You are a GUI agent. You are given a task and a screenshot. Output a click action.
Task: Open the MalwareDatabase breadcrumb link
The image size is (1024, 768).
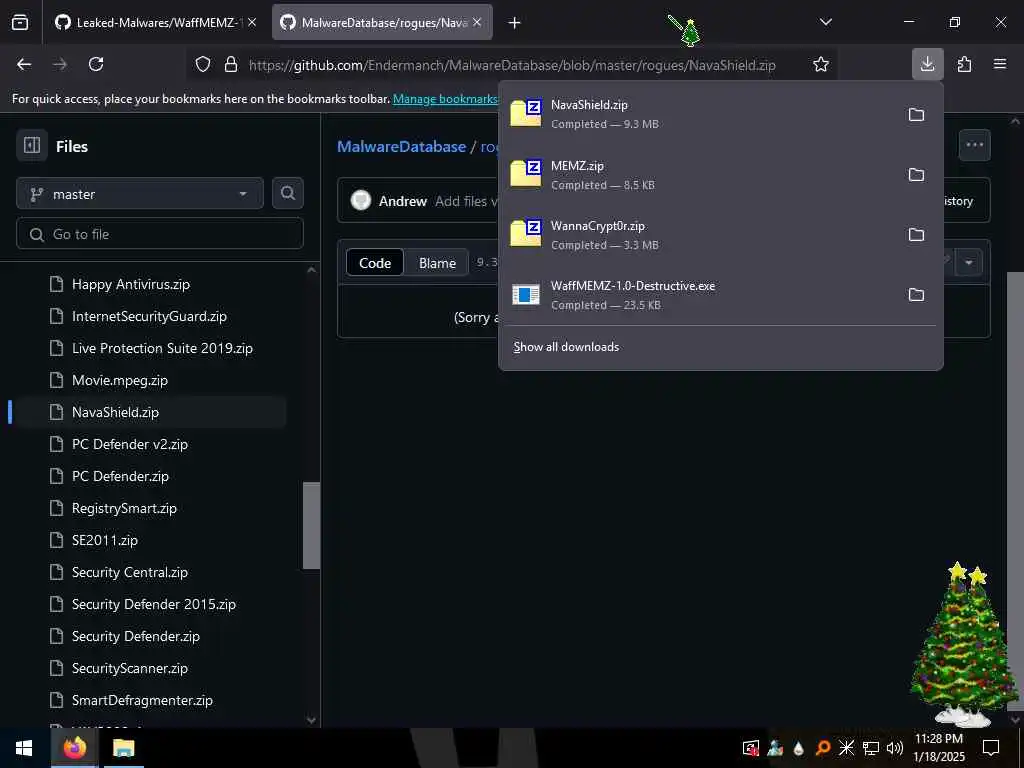point(401,146)
